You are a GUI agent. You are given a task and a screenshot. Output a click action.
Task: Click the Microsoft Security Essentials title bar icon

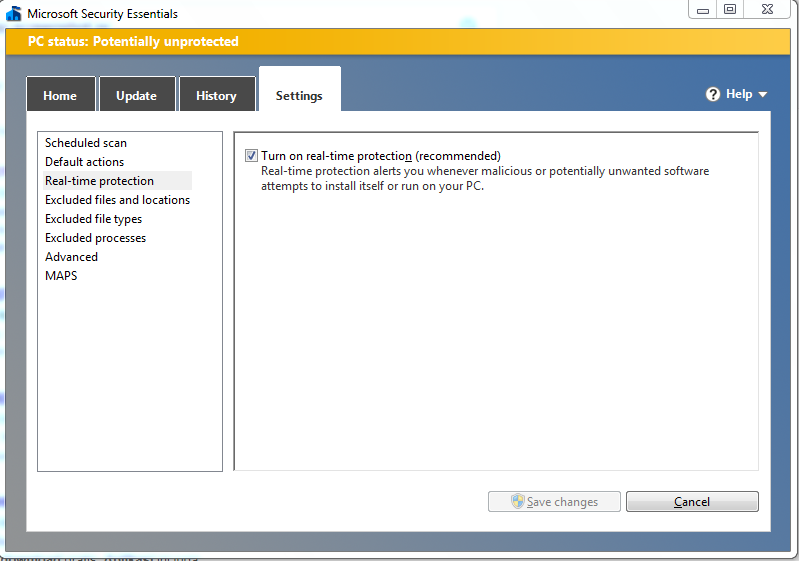[x=14, y=13]
